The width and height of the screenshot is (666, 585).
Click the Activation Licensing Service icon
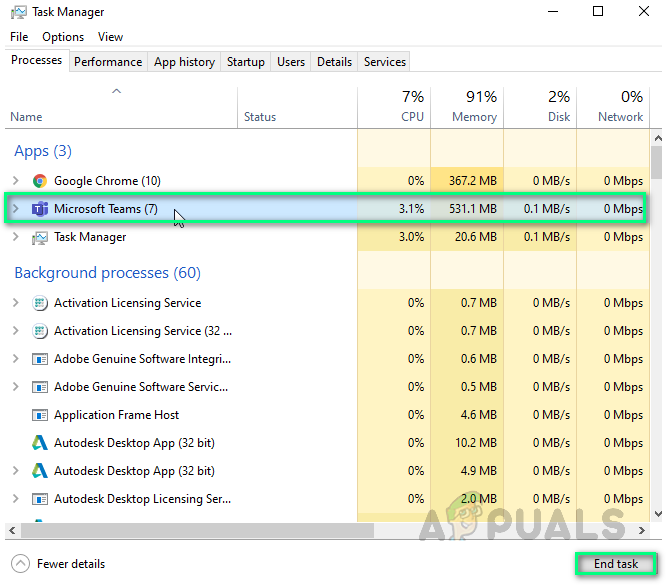coord(40,303)
